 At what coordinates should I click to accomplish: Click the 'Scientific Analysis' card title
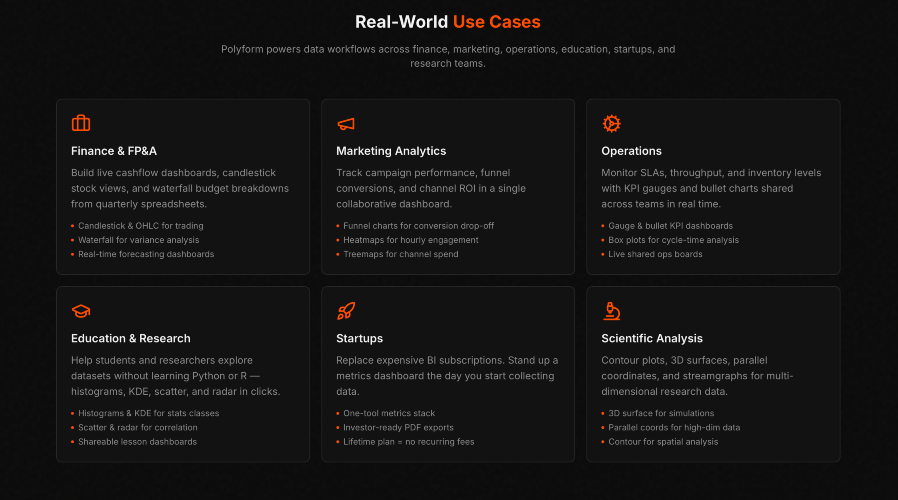pyautogui.click(x=652, y=338)
